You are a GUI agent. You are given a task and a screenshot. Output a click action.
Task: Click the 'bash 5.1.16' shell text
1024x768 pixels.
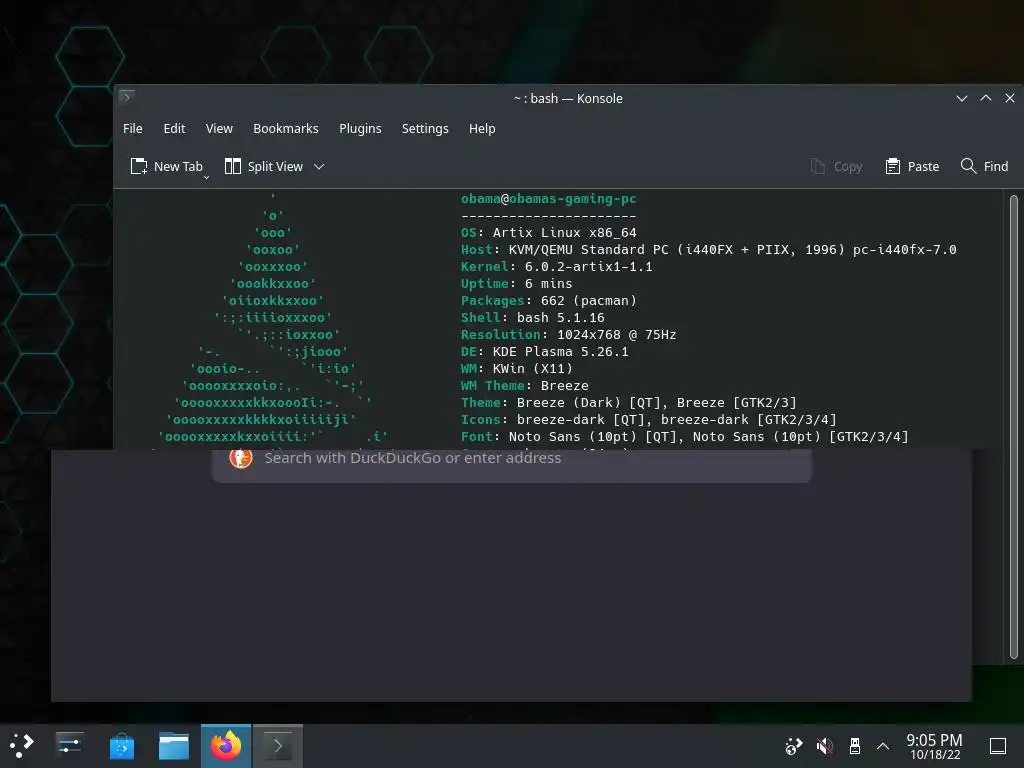[560, 317]
